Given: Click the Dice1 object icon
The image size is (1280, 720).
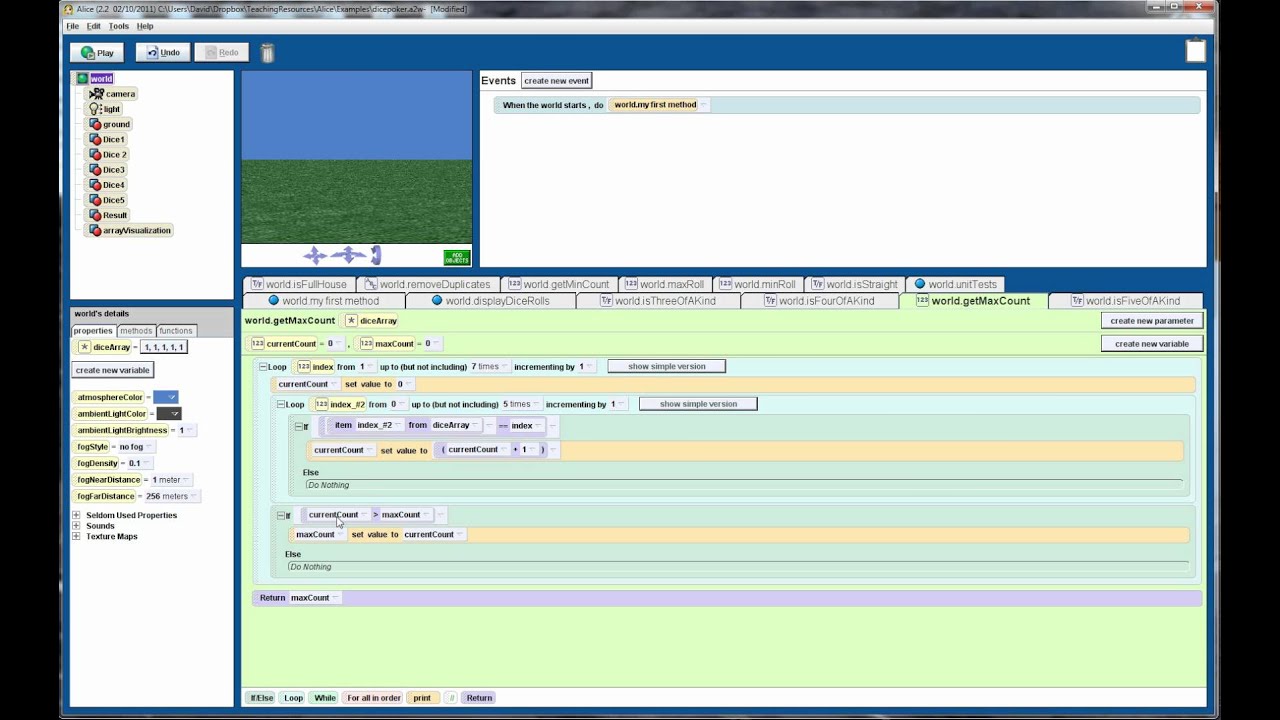Looking at the screenshot, I should (x=95, y=139).
